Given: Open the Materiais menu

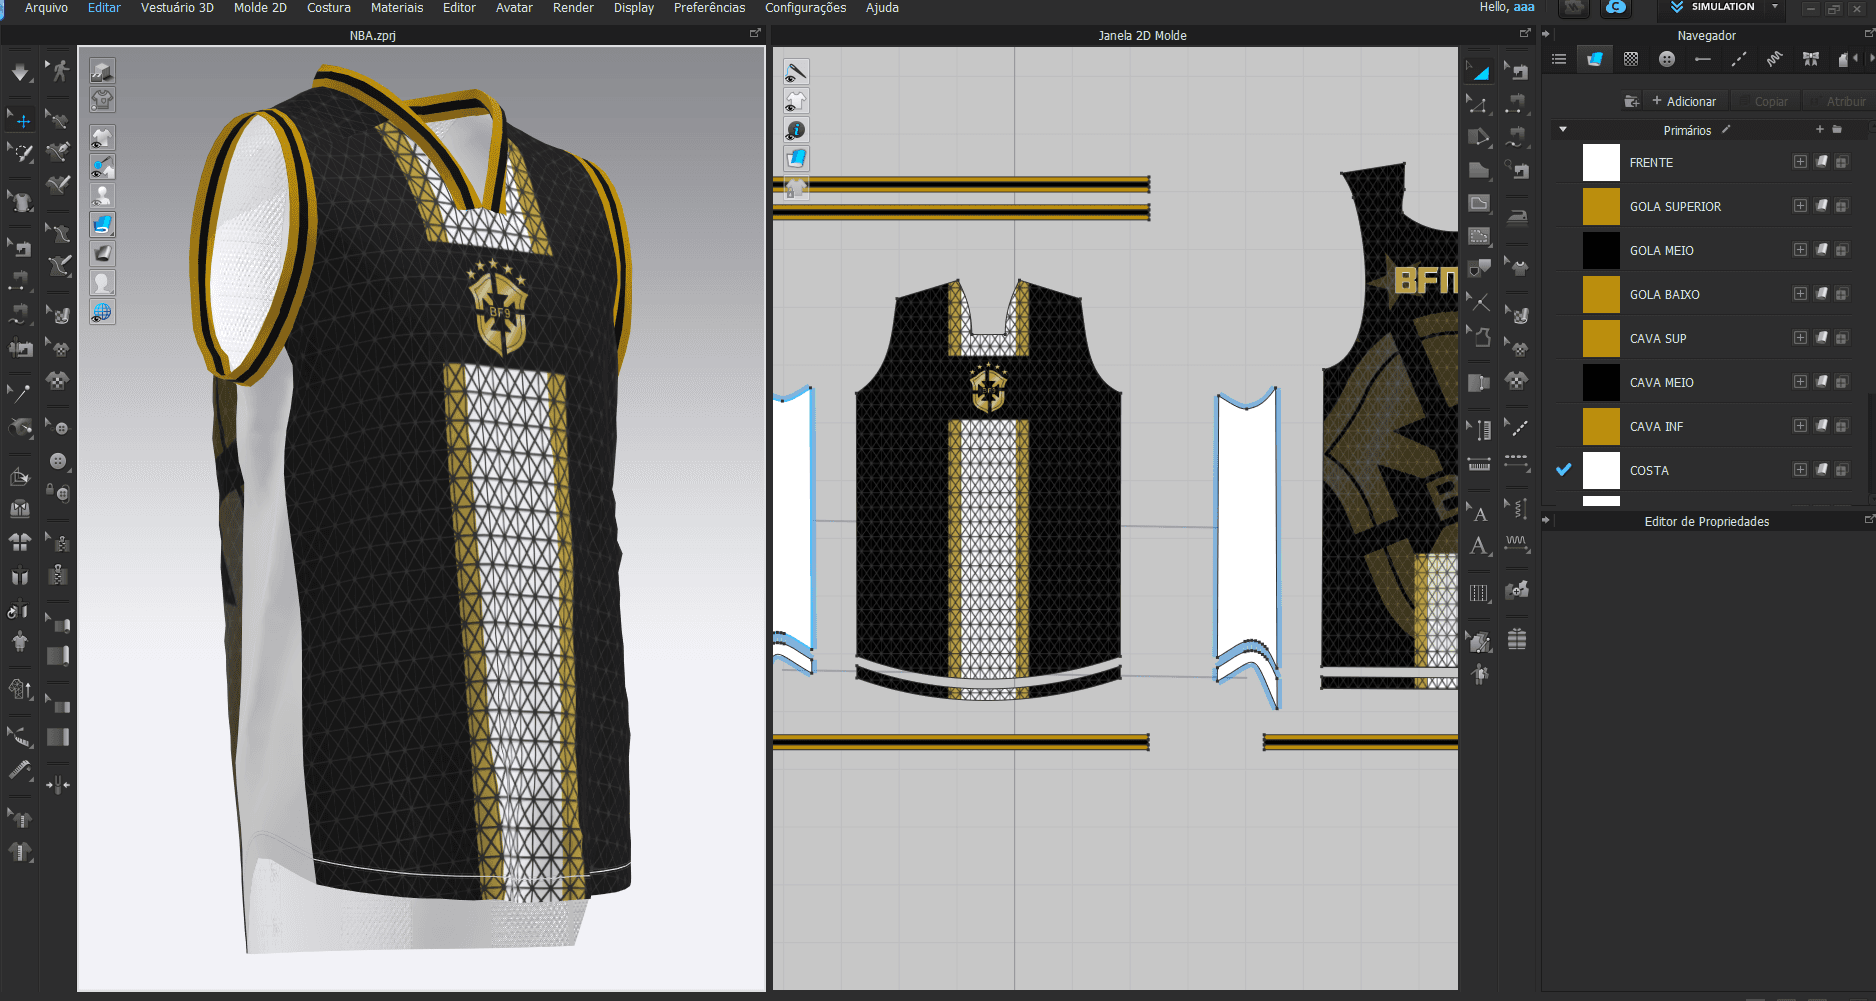Looking at the screenshot, I should pos(397,8).
